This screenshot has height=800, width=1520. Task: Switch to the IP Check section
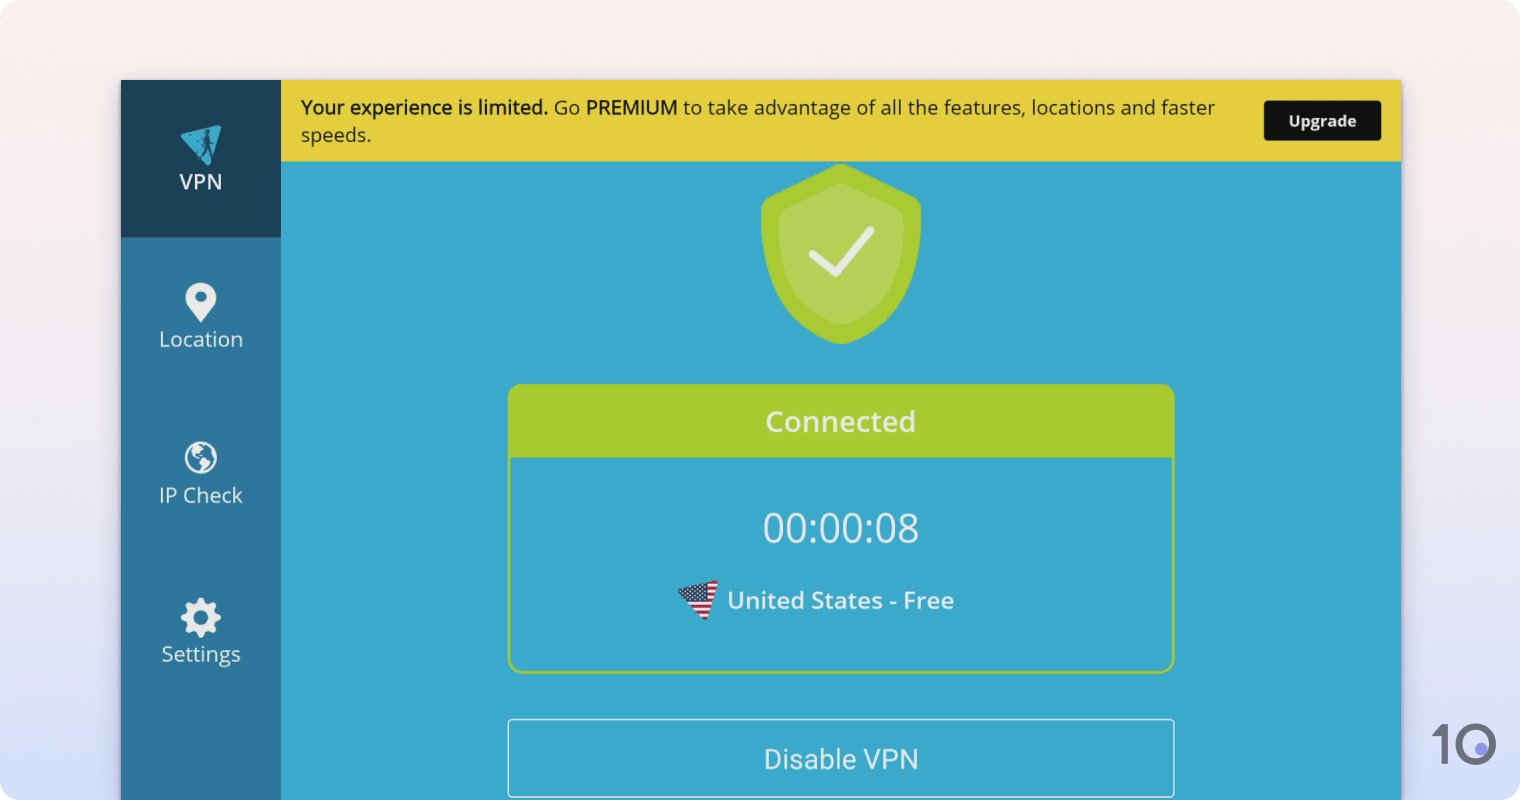[201, 475]
